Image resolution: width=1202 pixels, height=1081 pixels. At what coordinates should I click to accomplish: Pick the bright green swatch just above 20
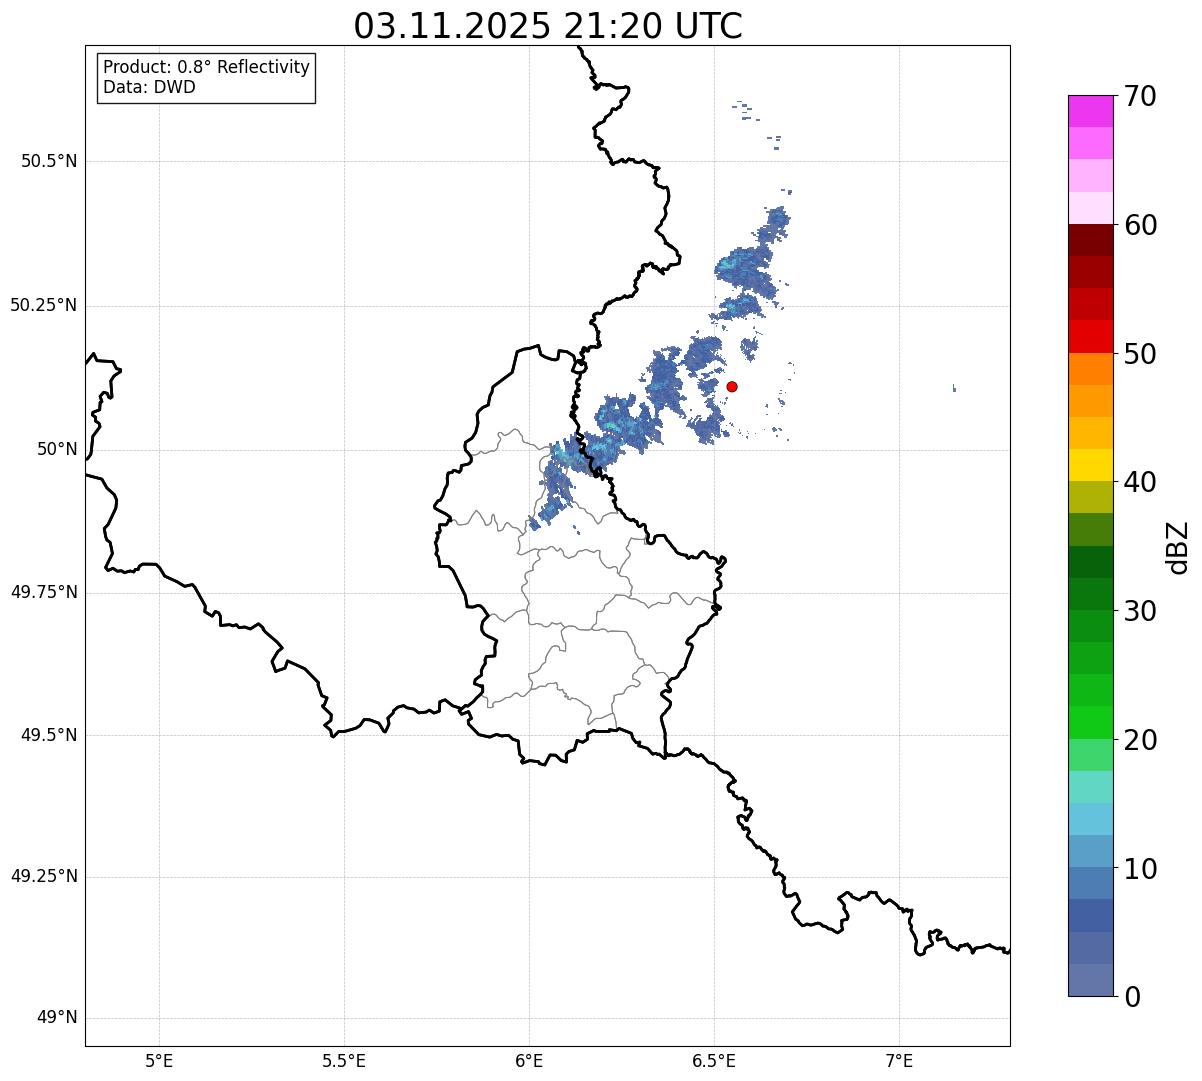[1091, 722]
